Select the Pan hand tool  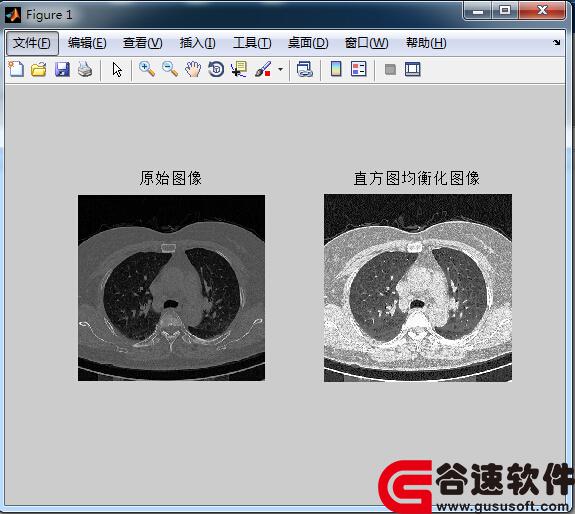click(x=193, y=69)
